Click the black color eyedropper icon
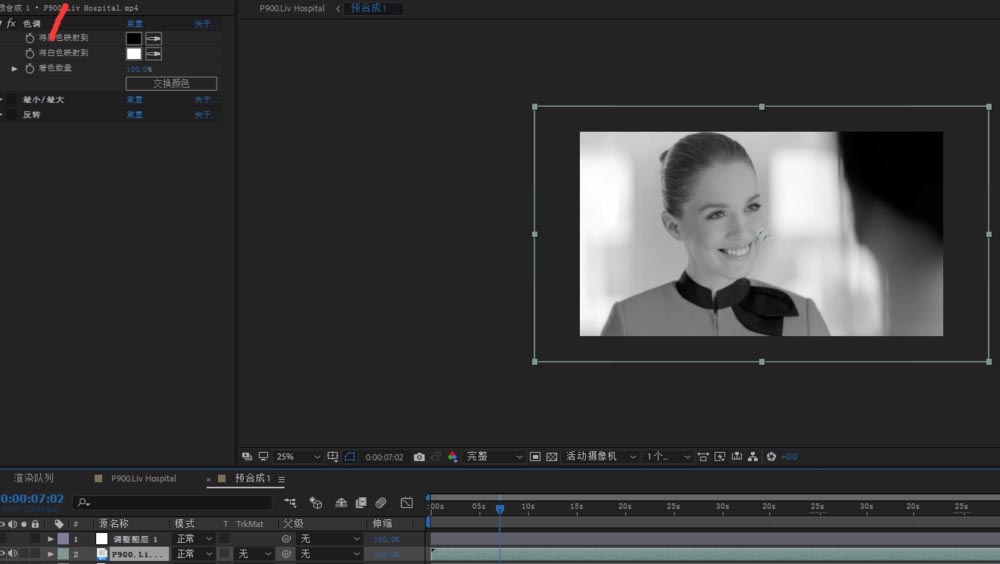 (154, 38)
